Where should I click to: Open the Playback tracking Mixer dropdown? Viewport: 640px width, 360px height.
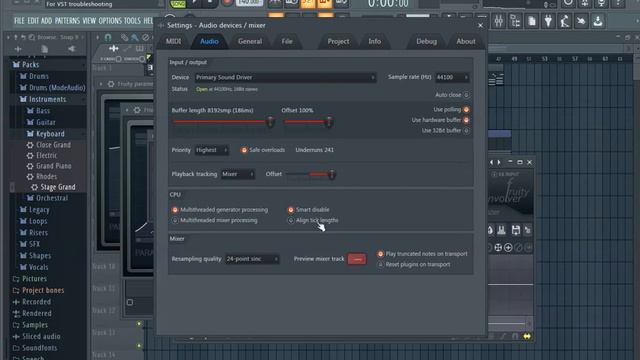tap(238, 174)
